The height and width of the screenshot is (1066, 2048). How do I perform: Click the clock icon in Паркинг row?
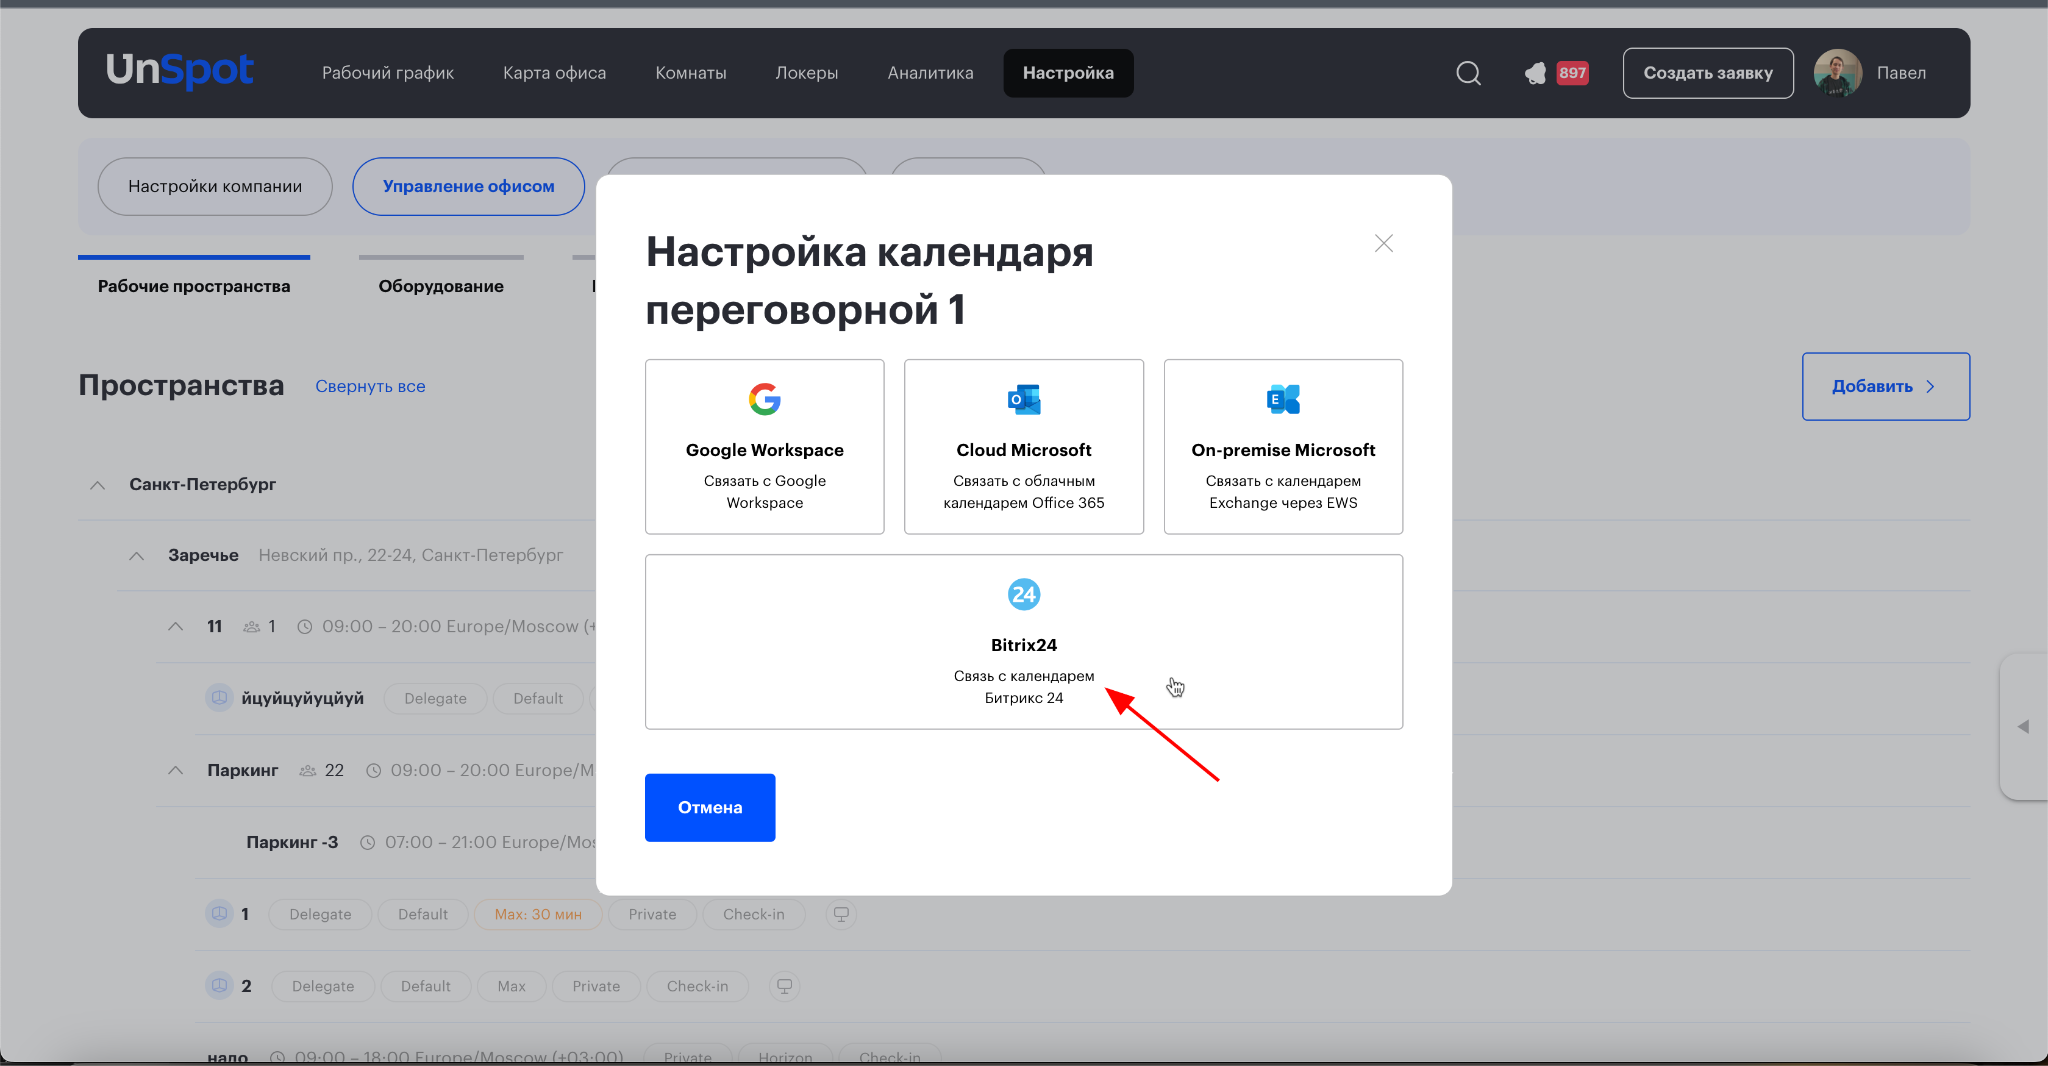tap(373, 771)
